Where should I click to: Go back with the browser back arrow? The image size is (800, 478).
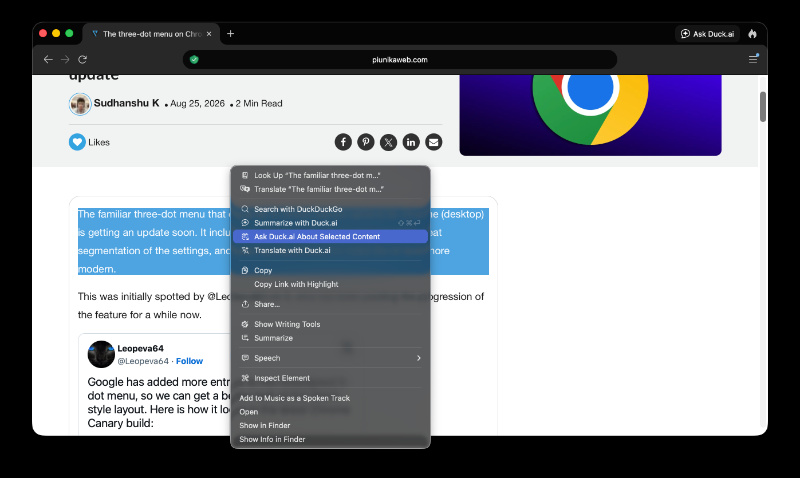click(48, 60)
